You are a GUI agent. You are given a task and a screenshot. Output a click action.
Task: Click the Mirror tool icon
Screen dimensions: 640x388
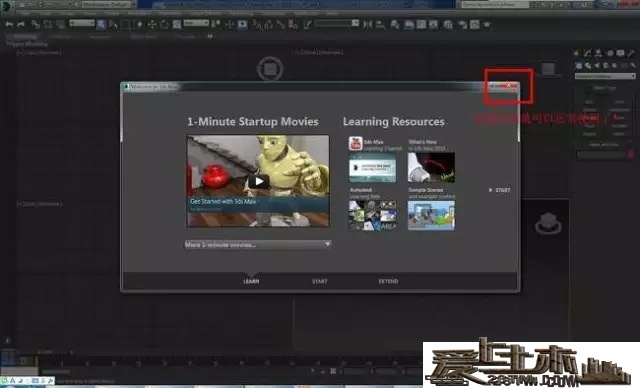(x=367, y=24)
